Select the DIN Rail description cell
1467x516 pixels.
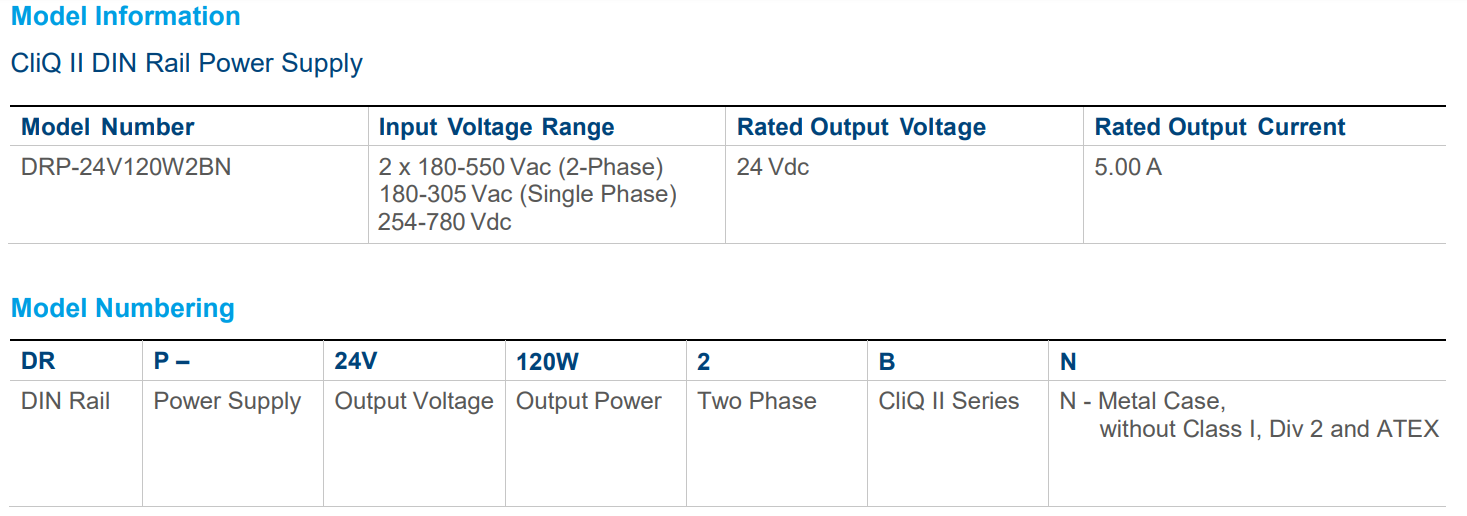(66, 401)
